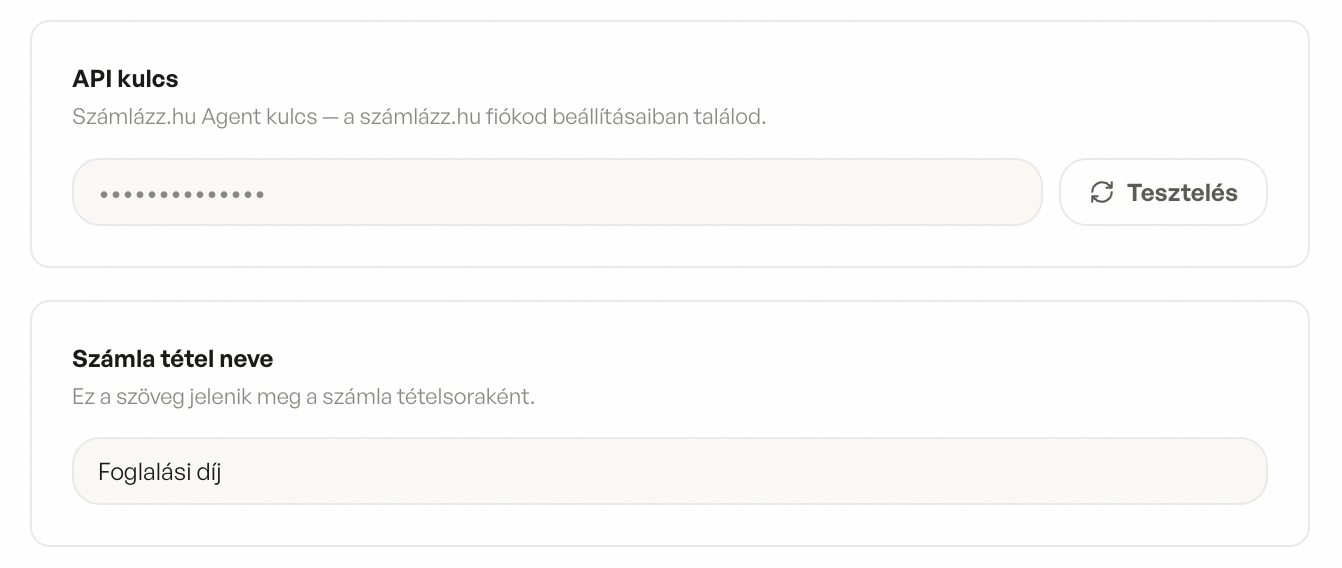This screenshot has width=1342, height=568.
Task: Click the refresh arrows icon beside Tesztelés
Action: (x=1101, y=193)
